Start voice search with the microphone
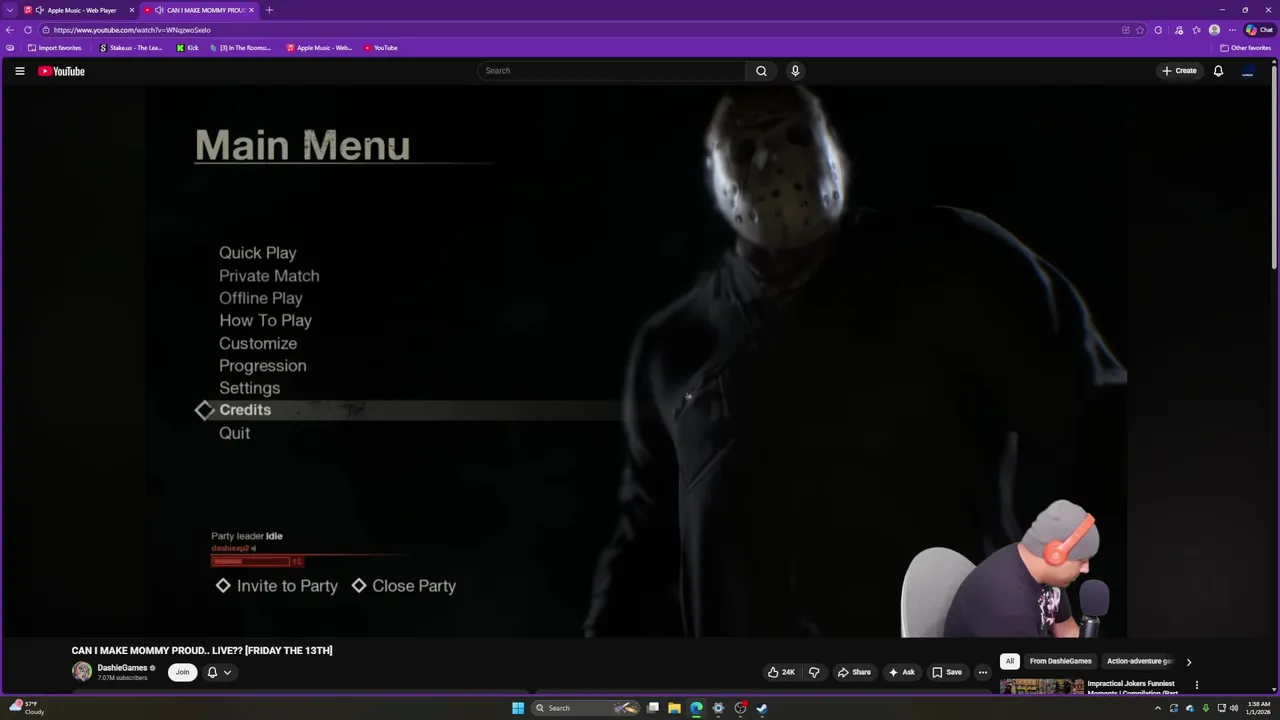 [x=795, y=71]
